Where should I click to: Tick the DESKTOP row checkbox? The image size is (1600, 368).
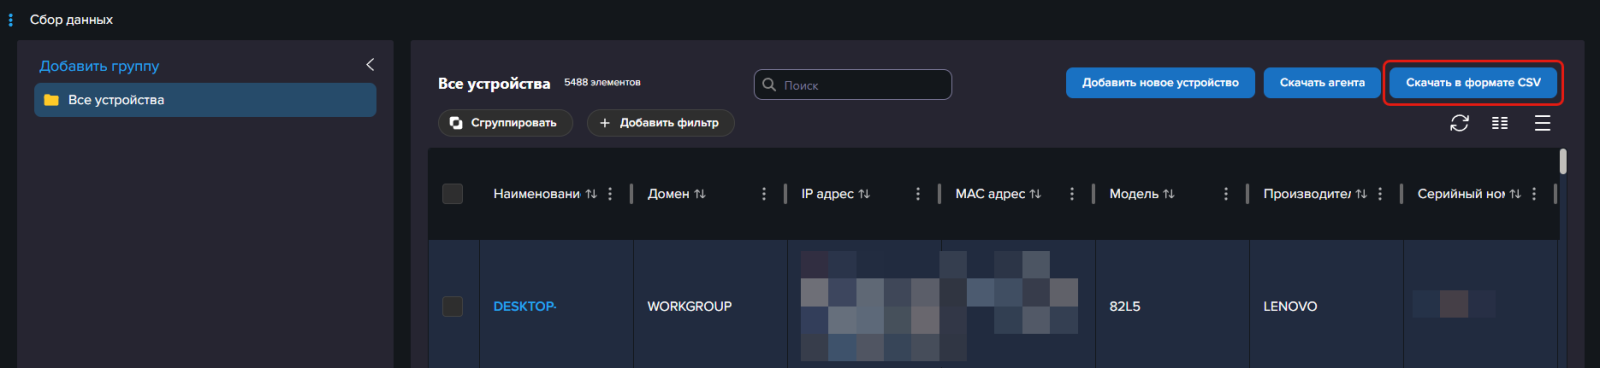click(x=453, y=306)
